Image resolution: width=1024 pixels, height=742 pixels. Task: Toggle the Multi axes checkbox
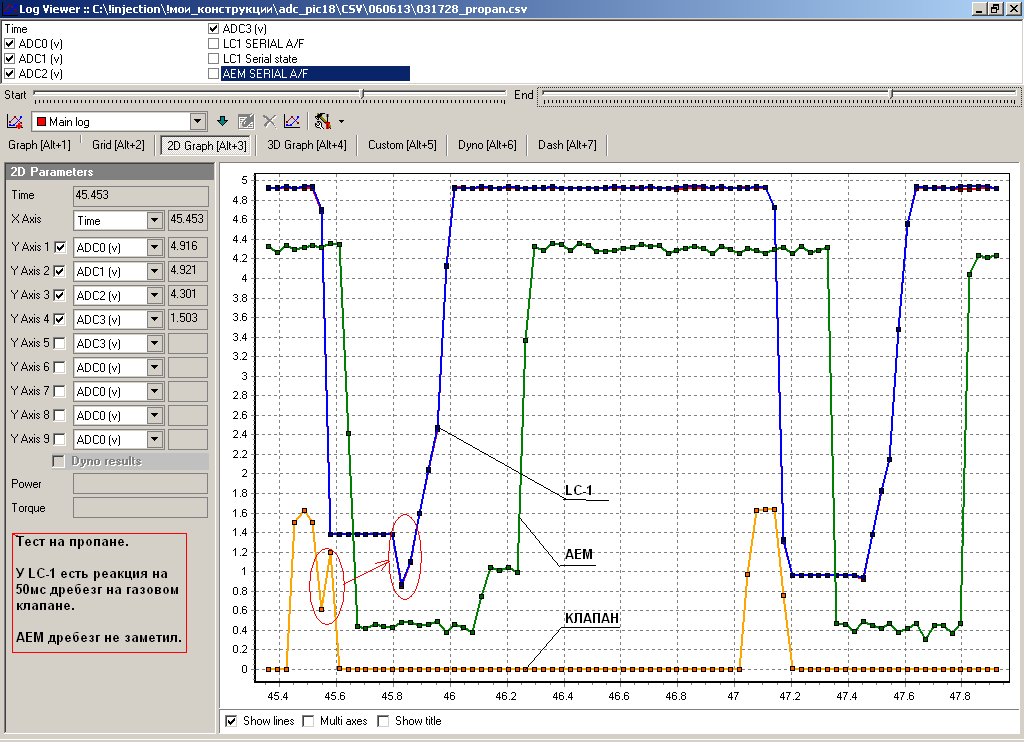[308, 721]
